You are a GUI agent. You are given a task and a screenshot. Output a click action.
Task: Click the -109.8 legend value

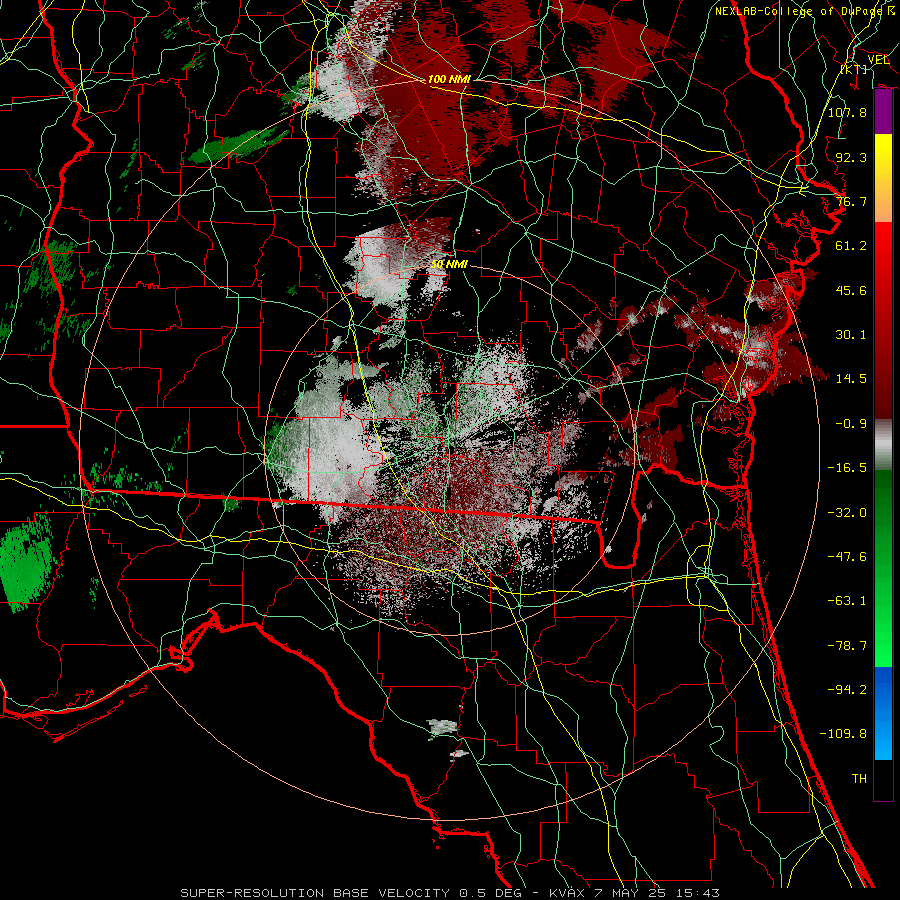click(843, 734)
